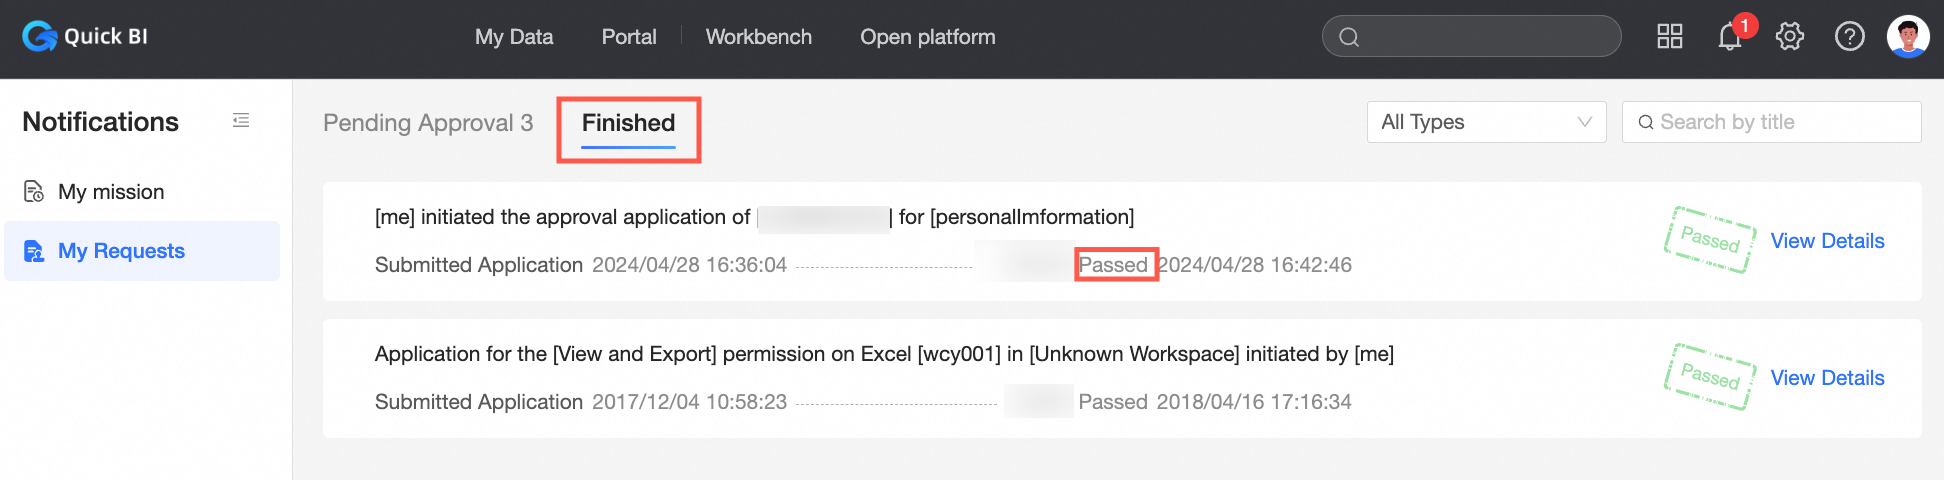Click the My Requests sidebar icon
The width and height of the screenshot is (1944, 480).
click(34, 251)
